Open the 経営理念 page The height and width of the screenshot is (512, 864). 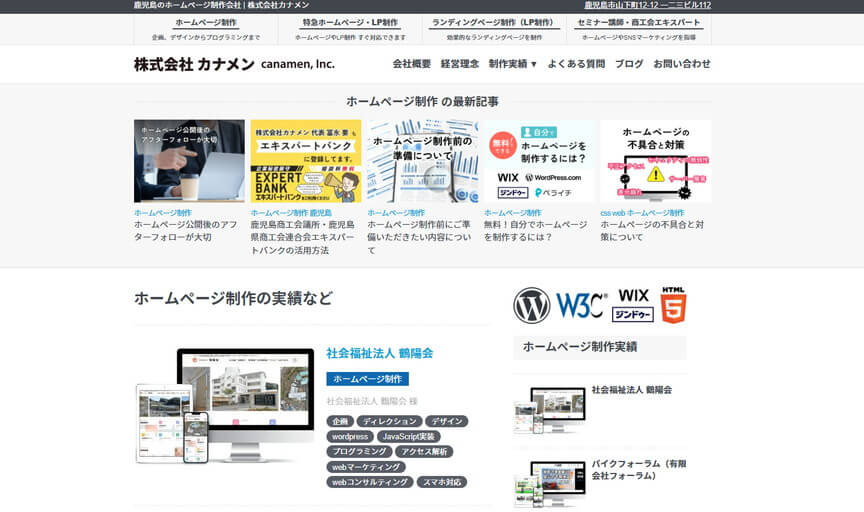tap(460, 64)
